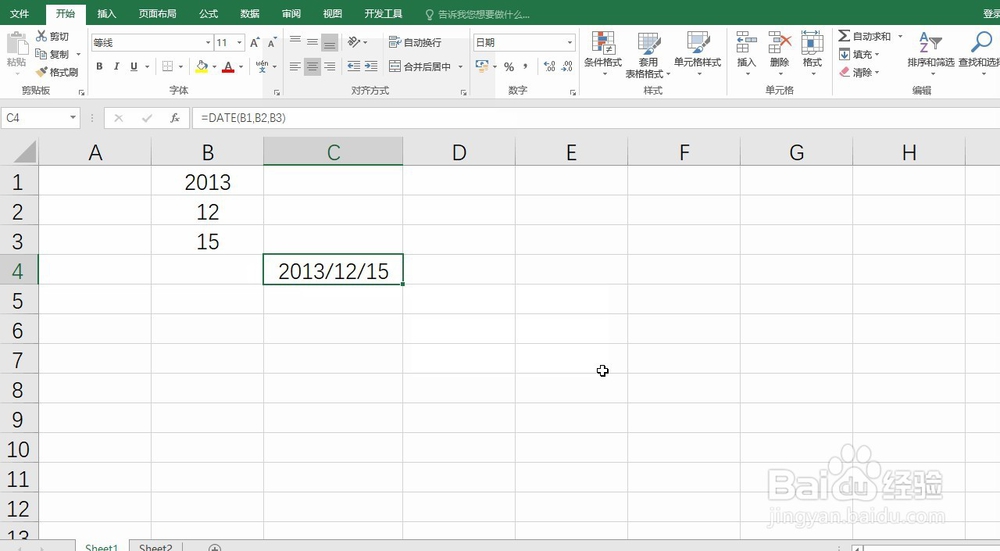This screenshot has height=551, width=1000.
Task: Select the Format Painter brush
Action: click(42, 72)
